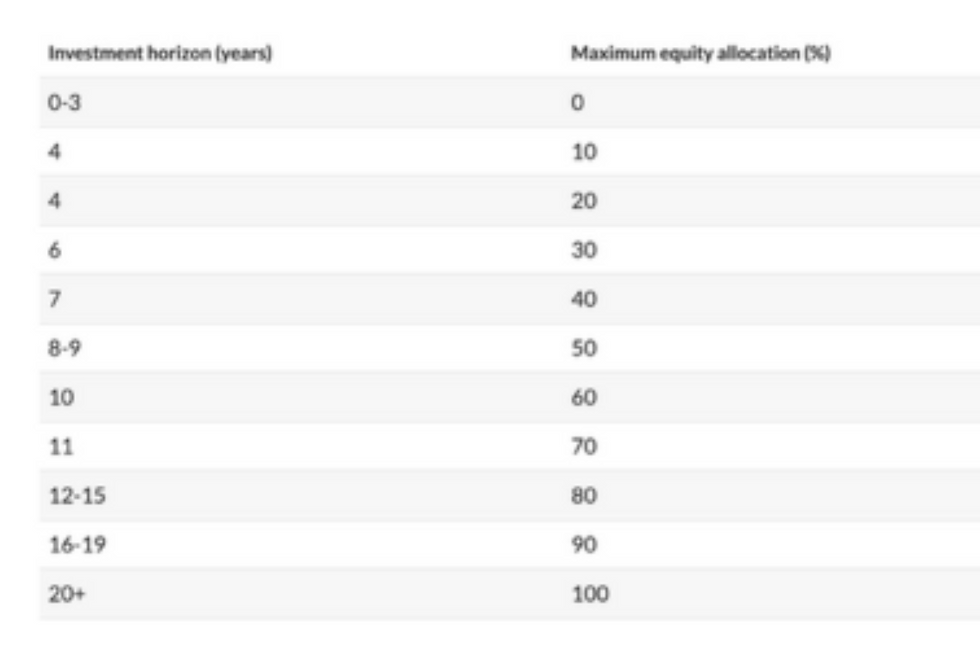Image resolution: width=980 pixels, height=649 pixels.
Task: Click the "Maximum equity allocation (%)" column header
Action: 701,53
